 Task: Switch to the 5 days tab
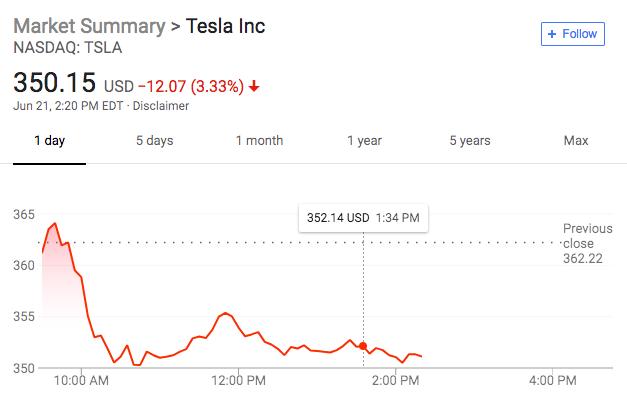154,141
